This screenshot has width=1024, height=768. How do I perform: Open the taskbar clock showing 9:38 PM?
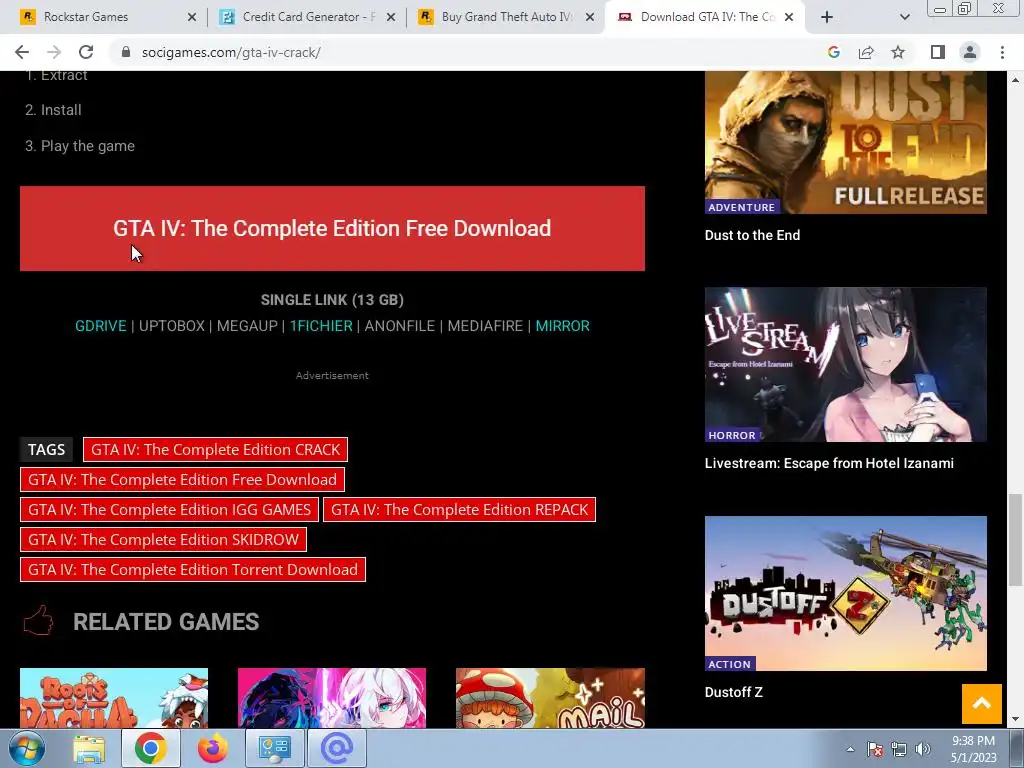973,749
